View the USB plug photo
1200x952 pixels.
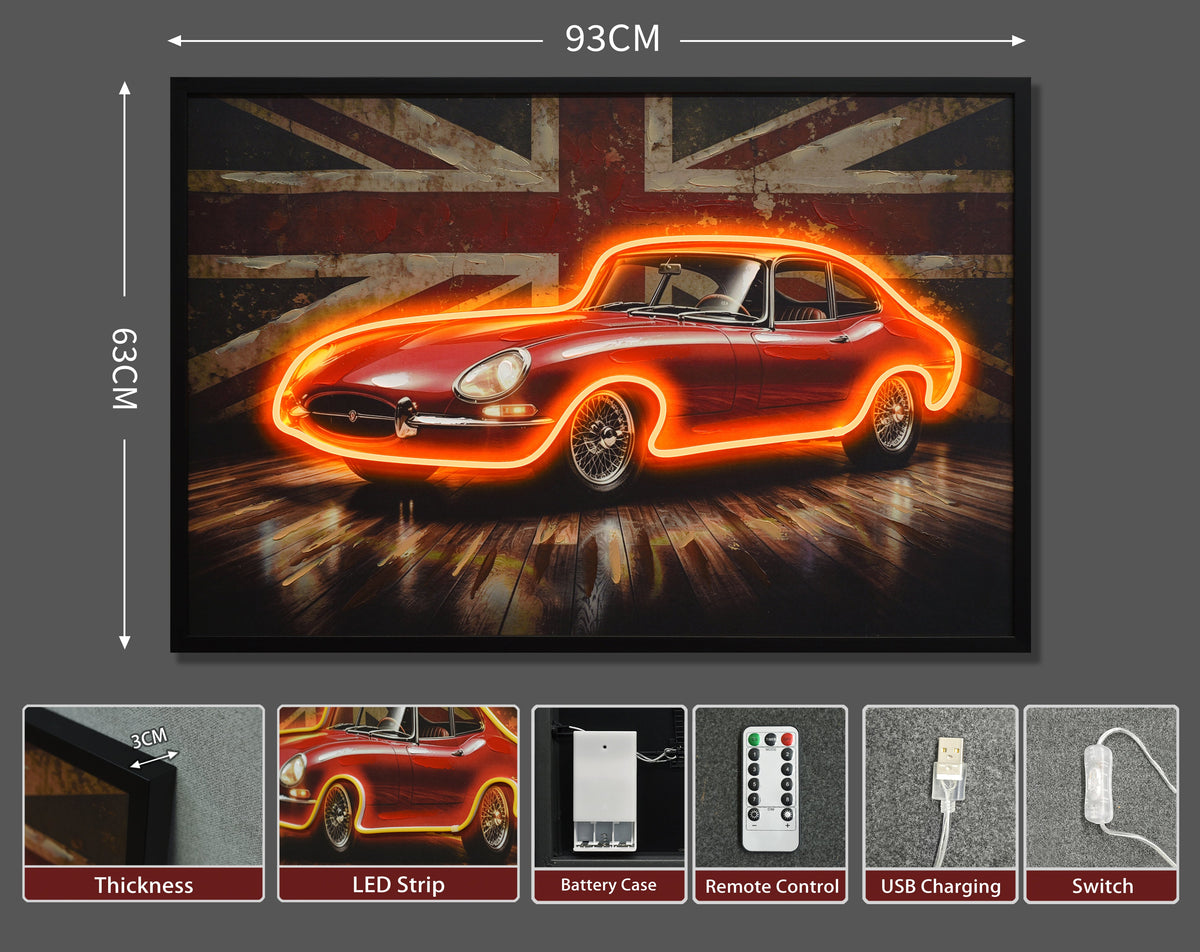coord(940,786)
